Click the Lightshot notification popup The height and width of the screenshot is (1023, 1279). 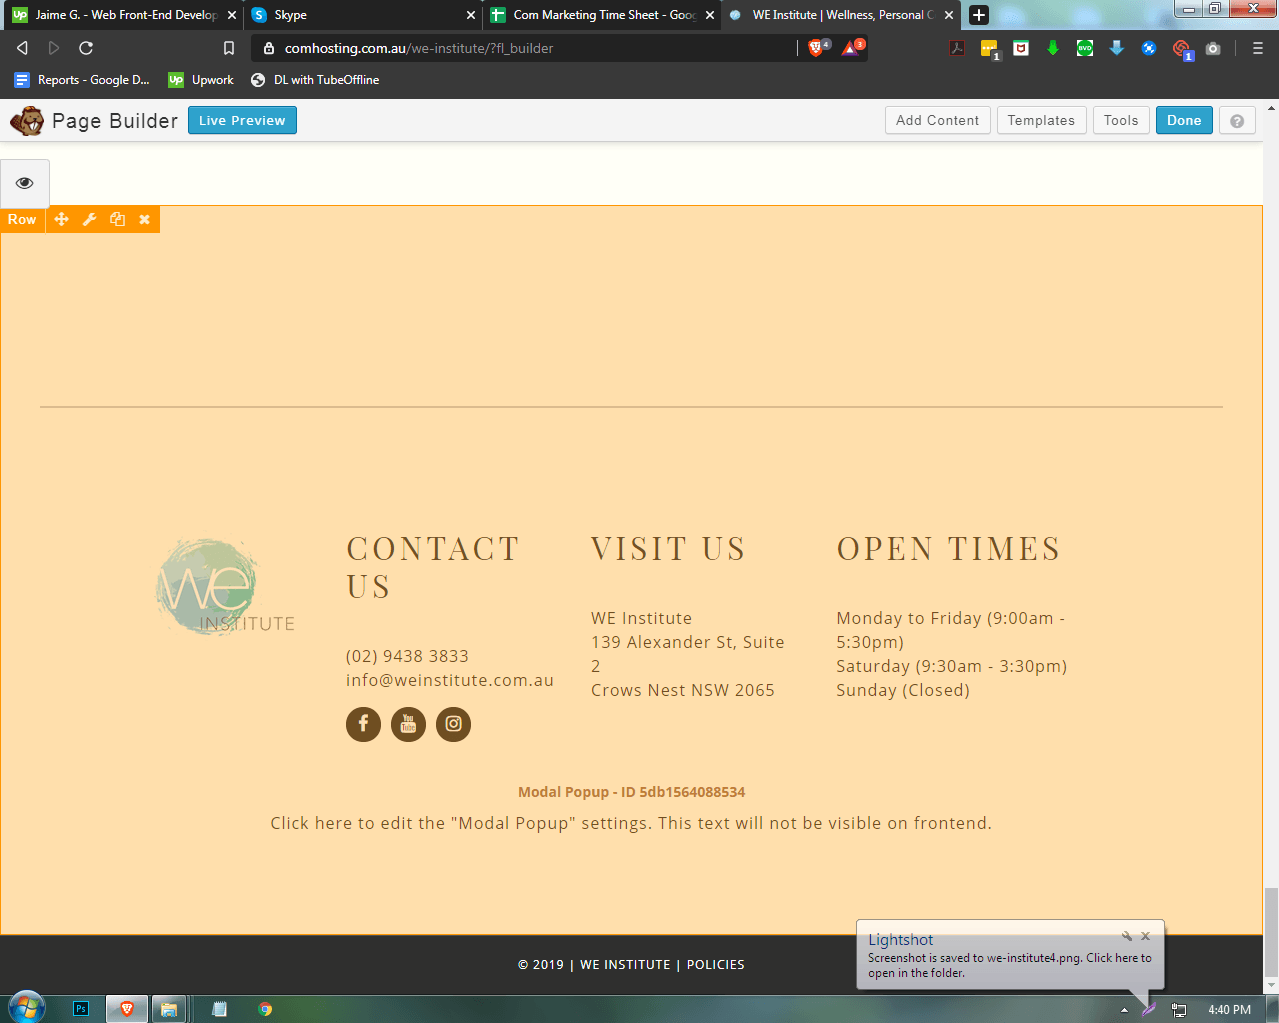click(1010, 955)
